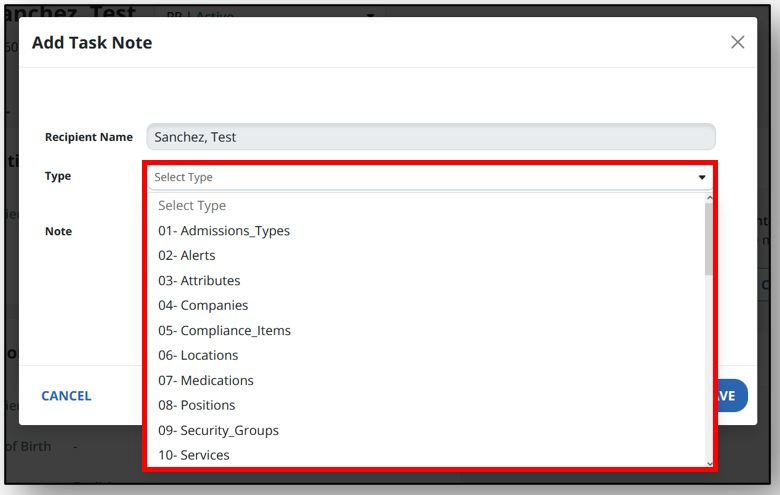Pick 10- Services type

coord(194,455)
